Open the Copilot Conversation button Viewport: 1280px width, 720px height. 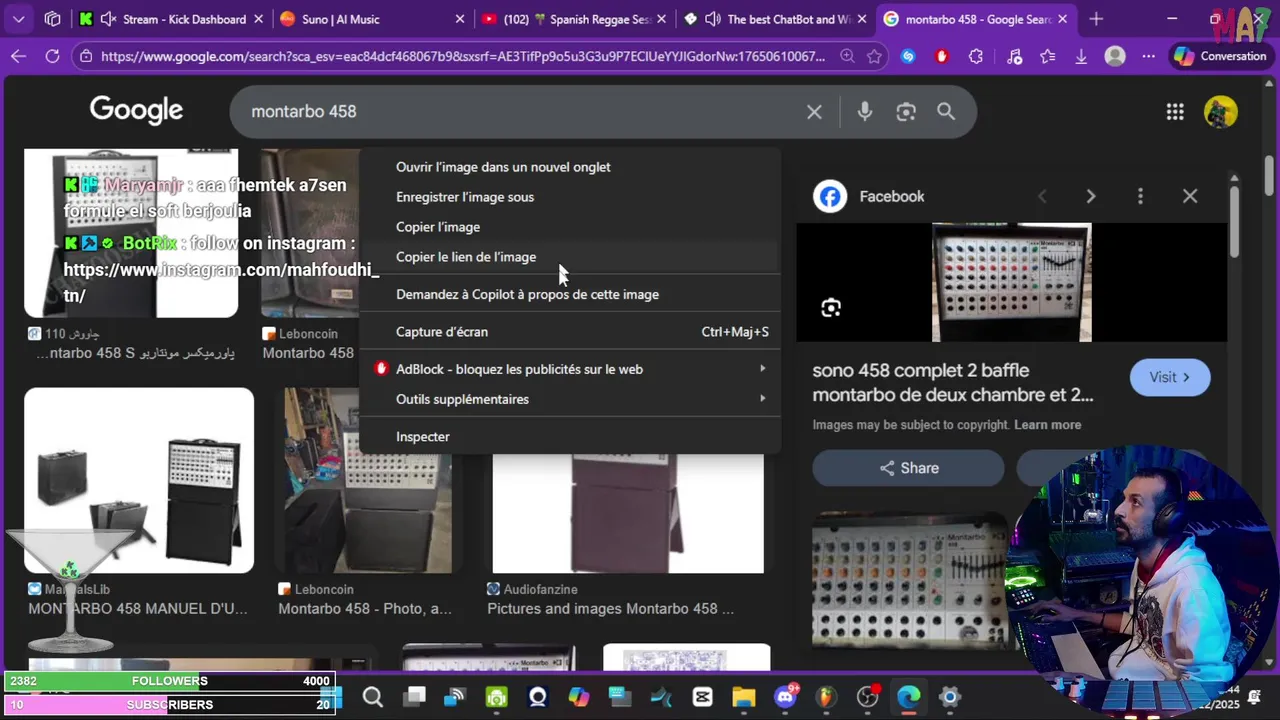click(x=1220, y=57)
